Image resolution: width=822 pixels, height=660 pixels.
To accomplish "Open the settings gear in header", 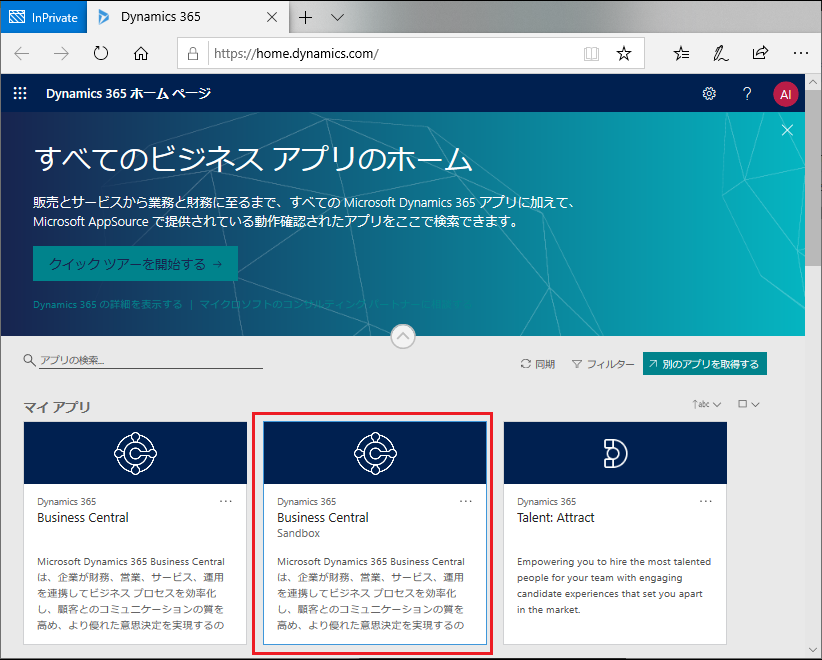I will pyautogui.click(x=709, y=94).
